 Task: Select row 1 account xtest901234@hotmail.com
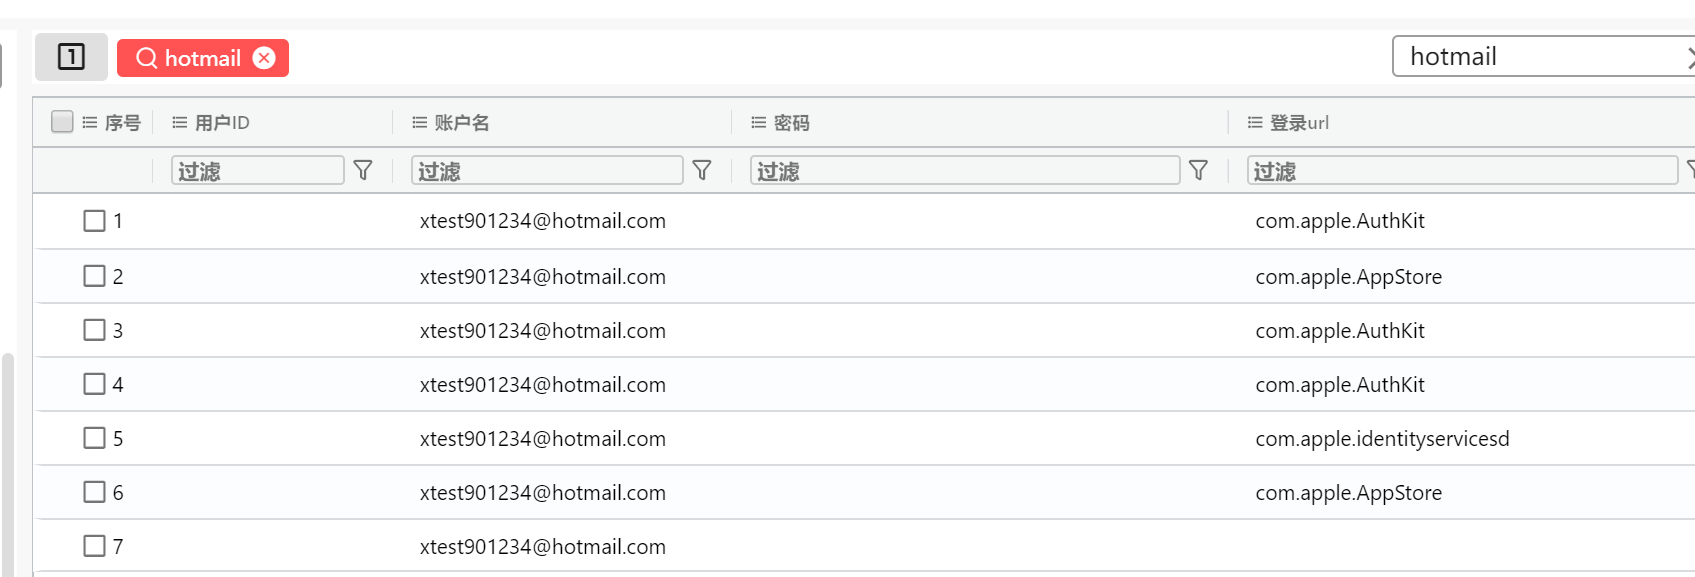(543, 221)
